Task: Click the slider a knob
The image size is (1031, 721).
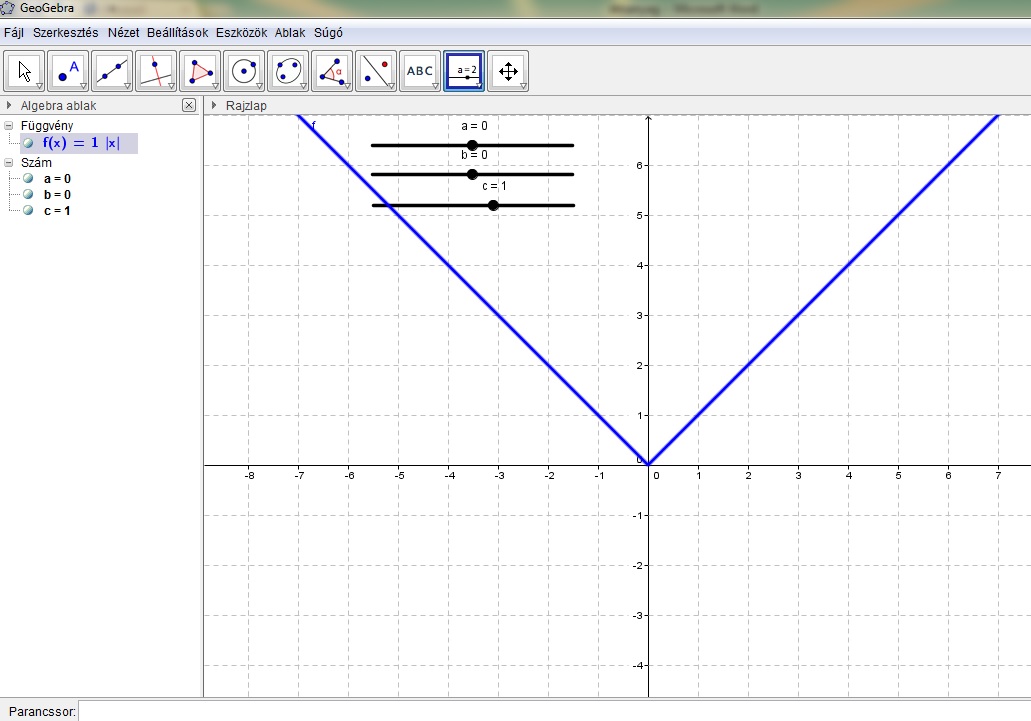Action: 472,145
